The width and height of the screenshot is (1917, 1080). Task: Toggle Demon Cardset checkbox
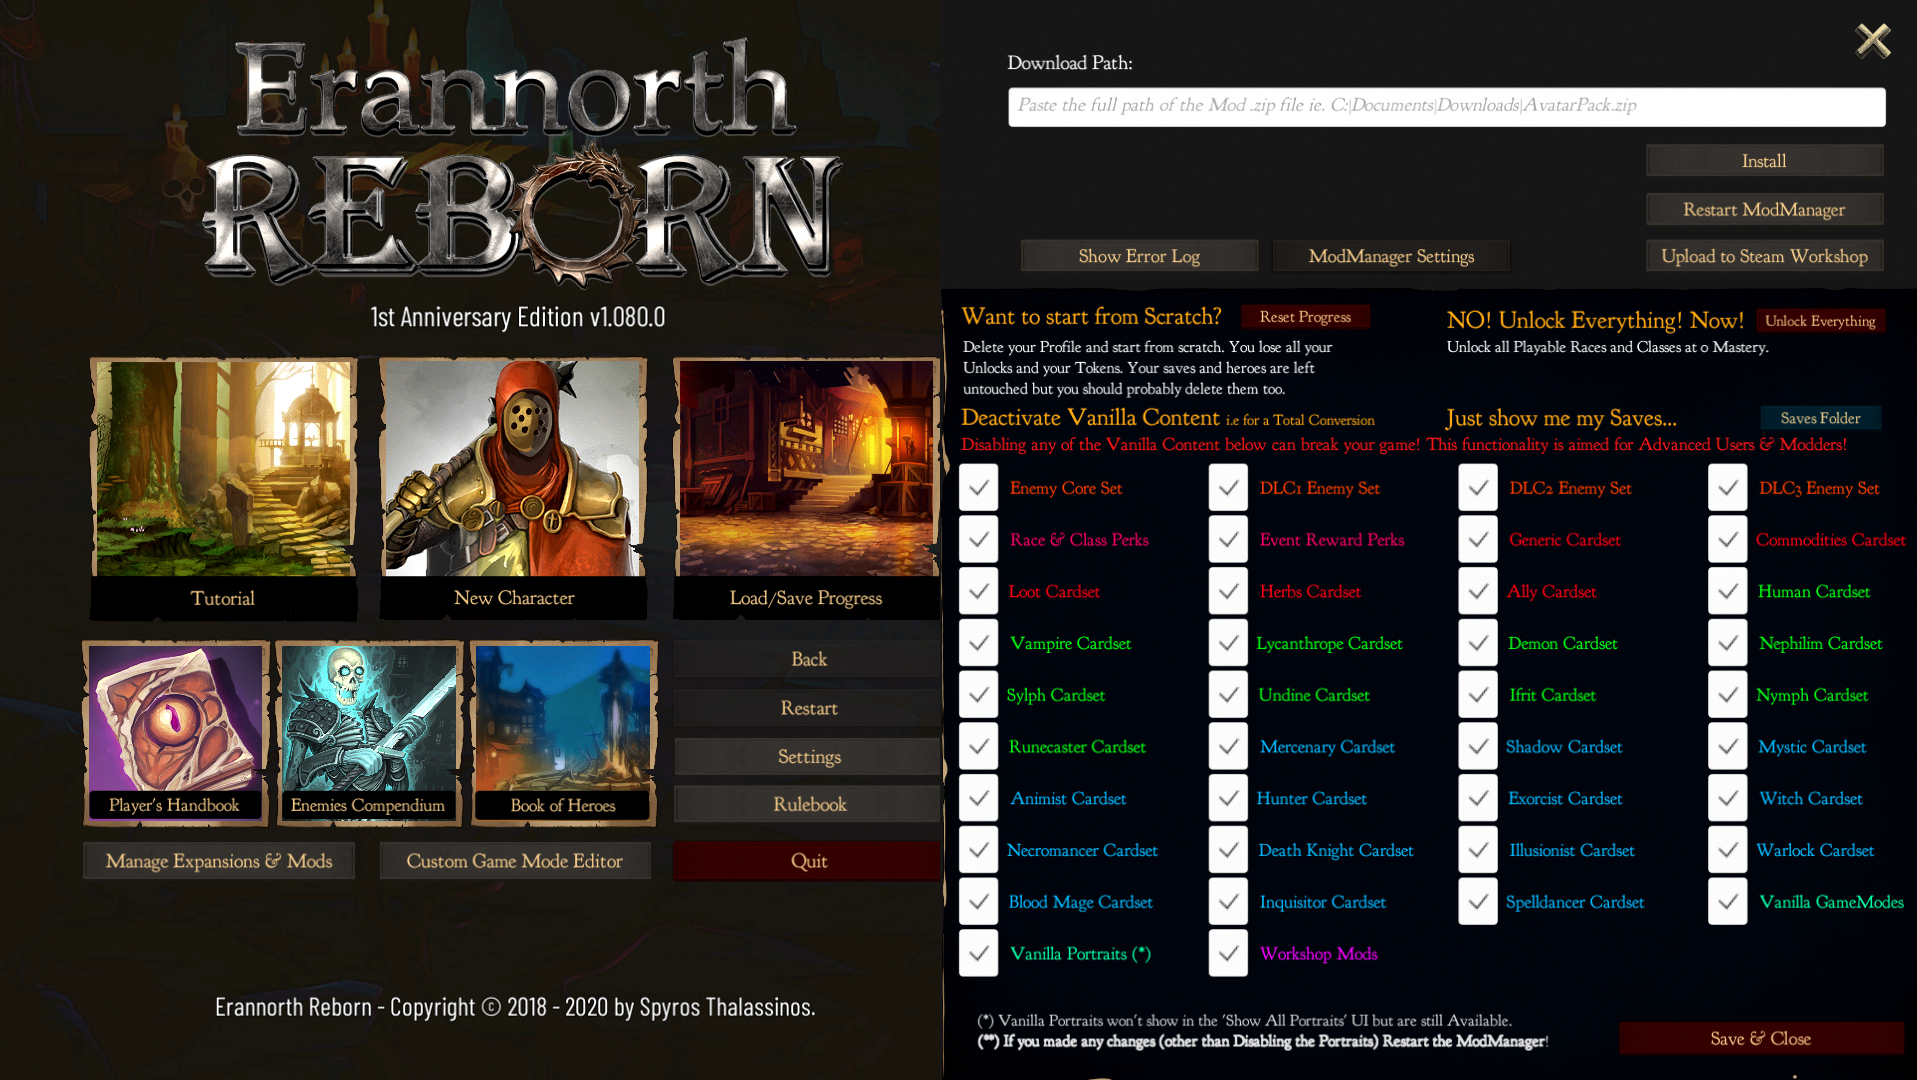(x=1478, y=644)
